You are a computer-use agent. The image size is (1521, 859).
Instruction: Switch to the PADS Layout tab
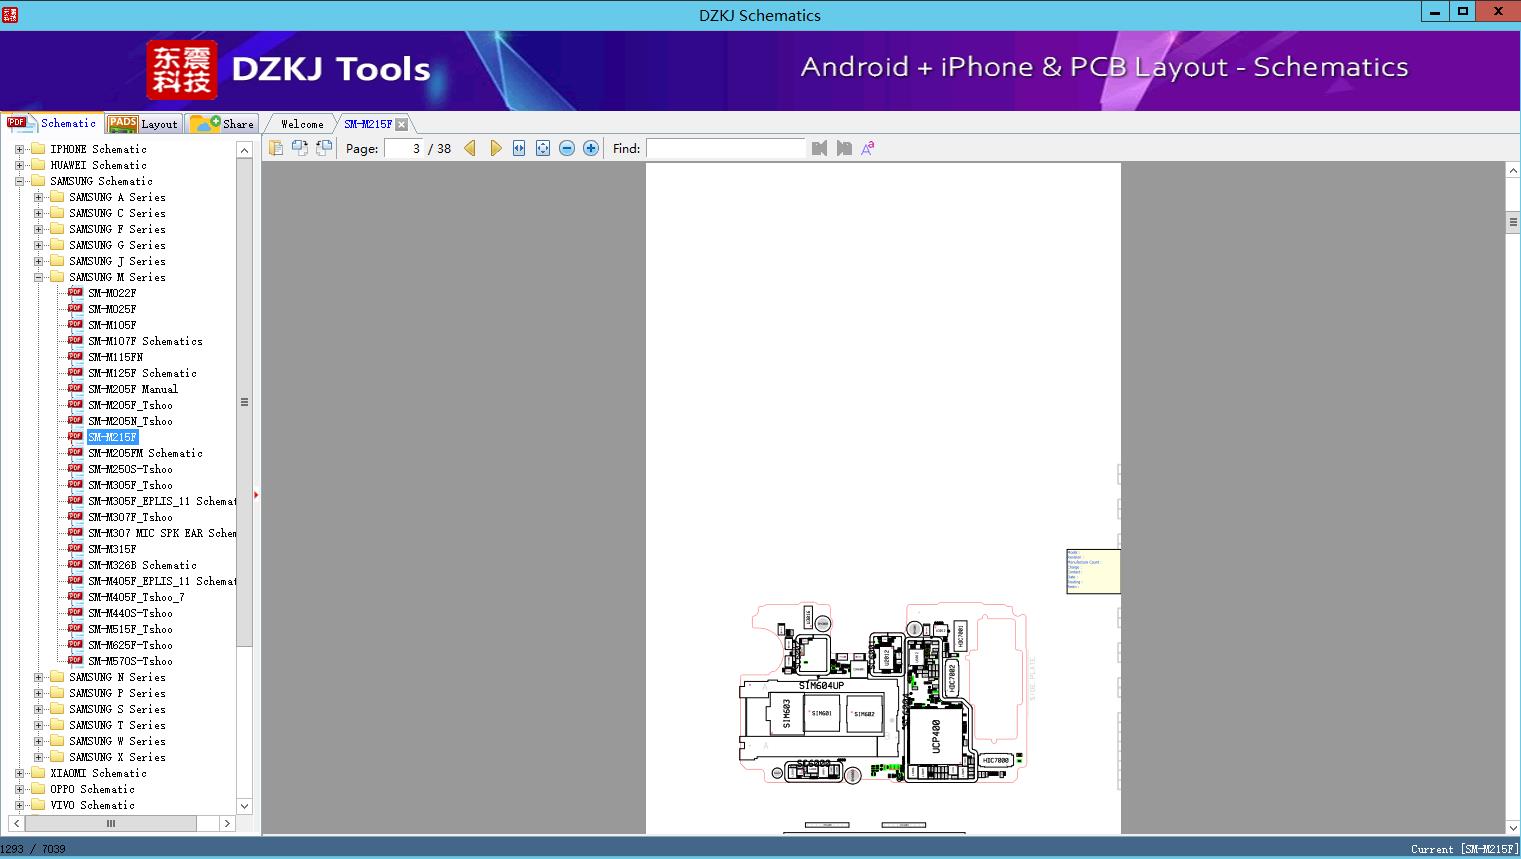pyautogui.click(x=143, y=123)
